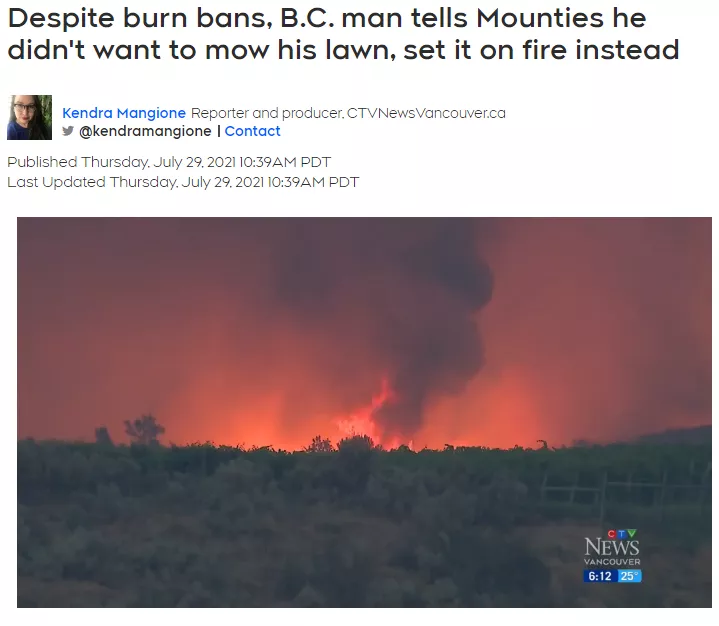Image resolution: width=719 pixels, height=626 pixels.
Task: Click the colored CTV letters in logo
Action: (x=622, y=533)
